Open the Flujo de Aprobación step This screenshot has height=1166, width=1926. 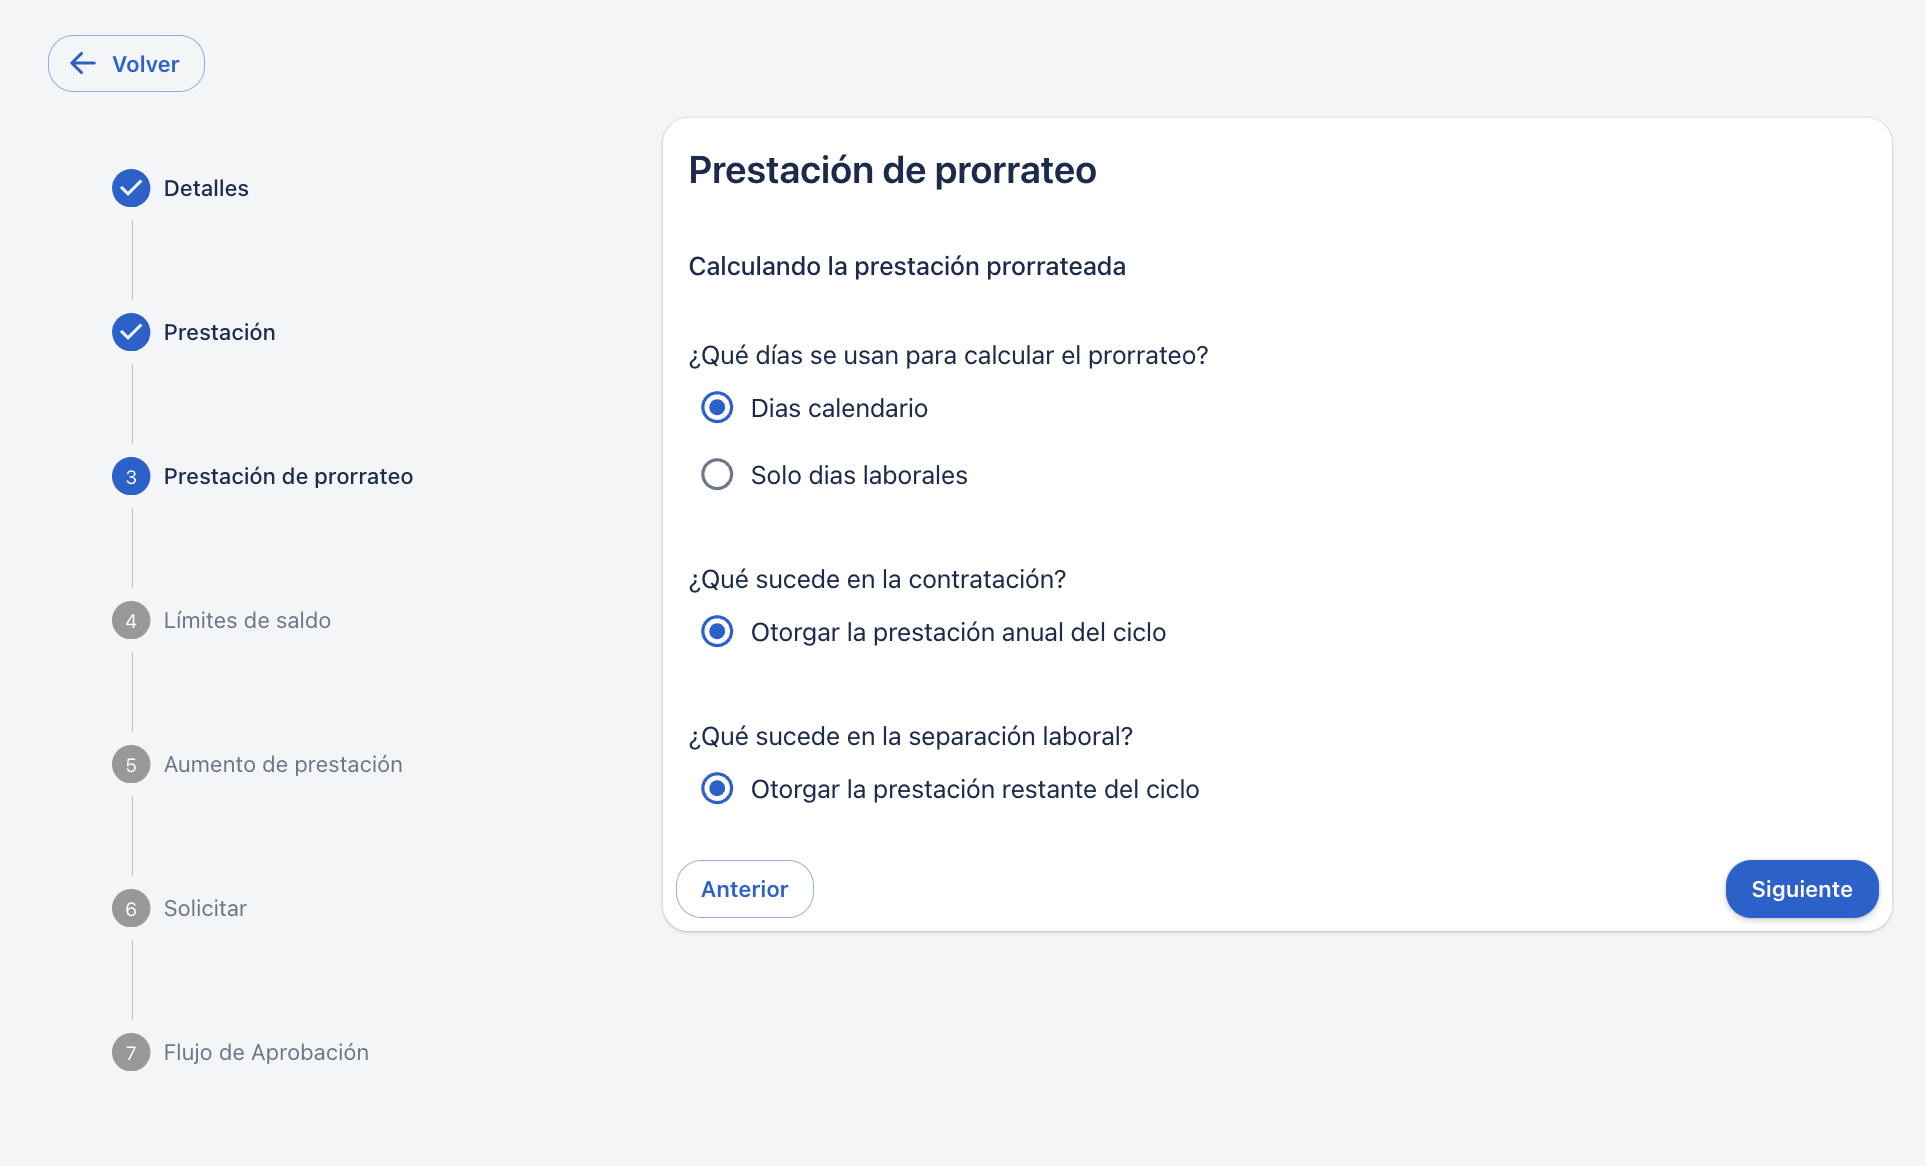click(266, 1052)
